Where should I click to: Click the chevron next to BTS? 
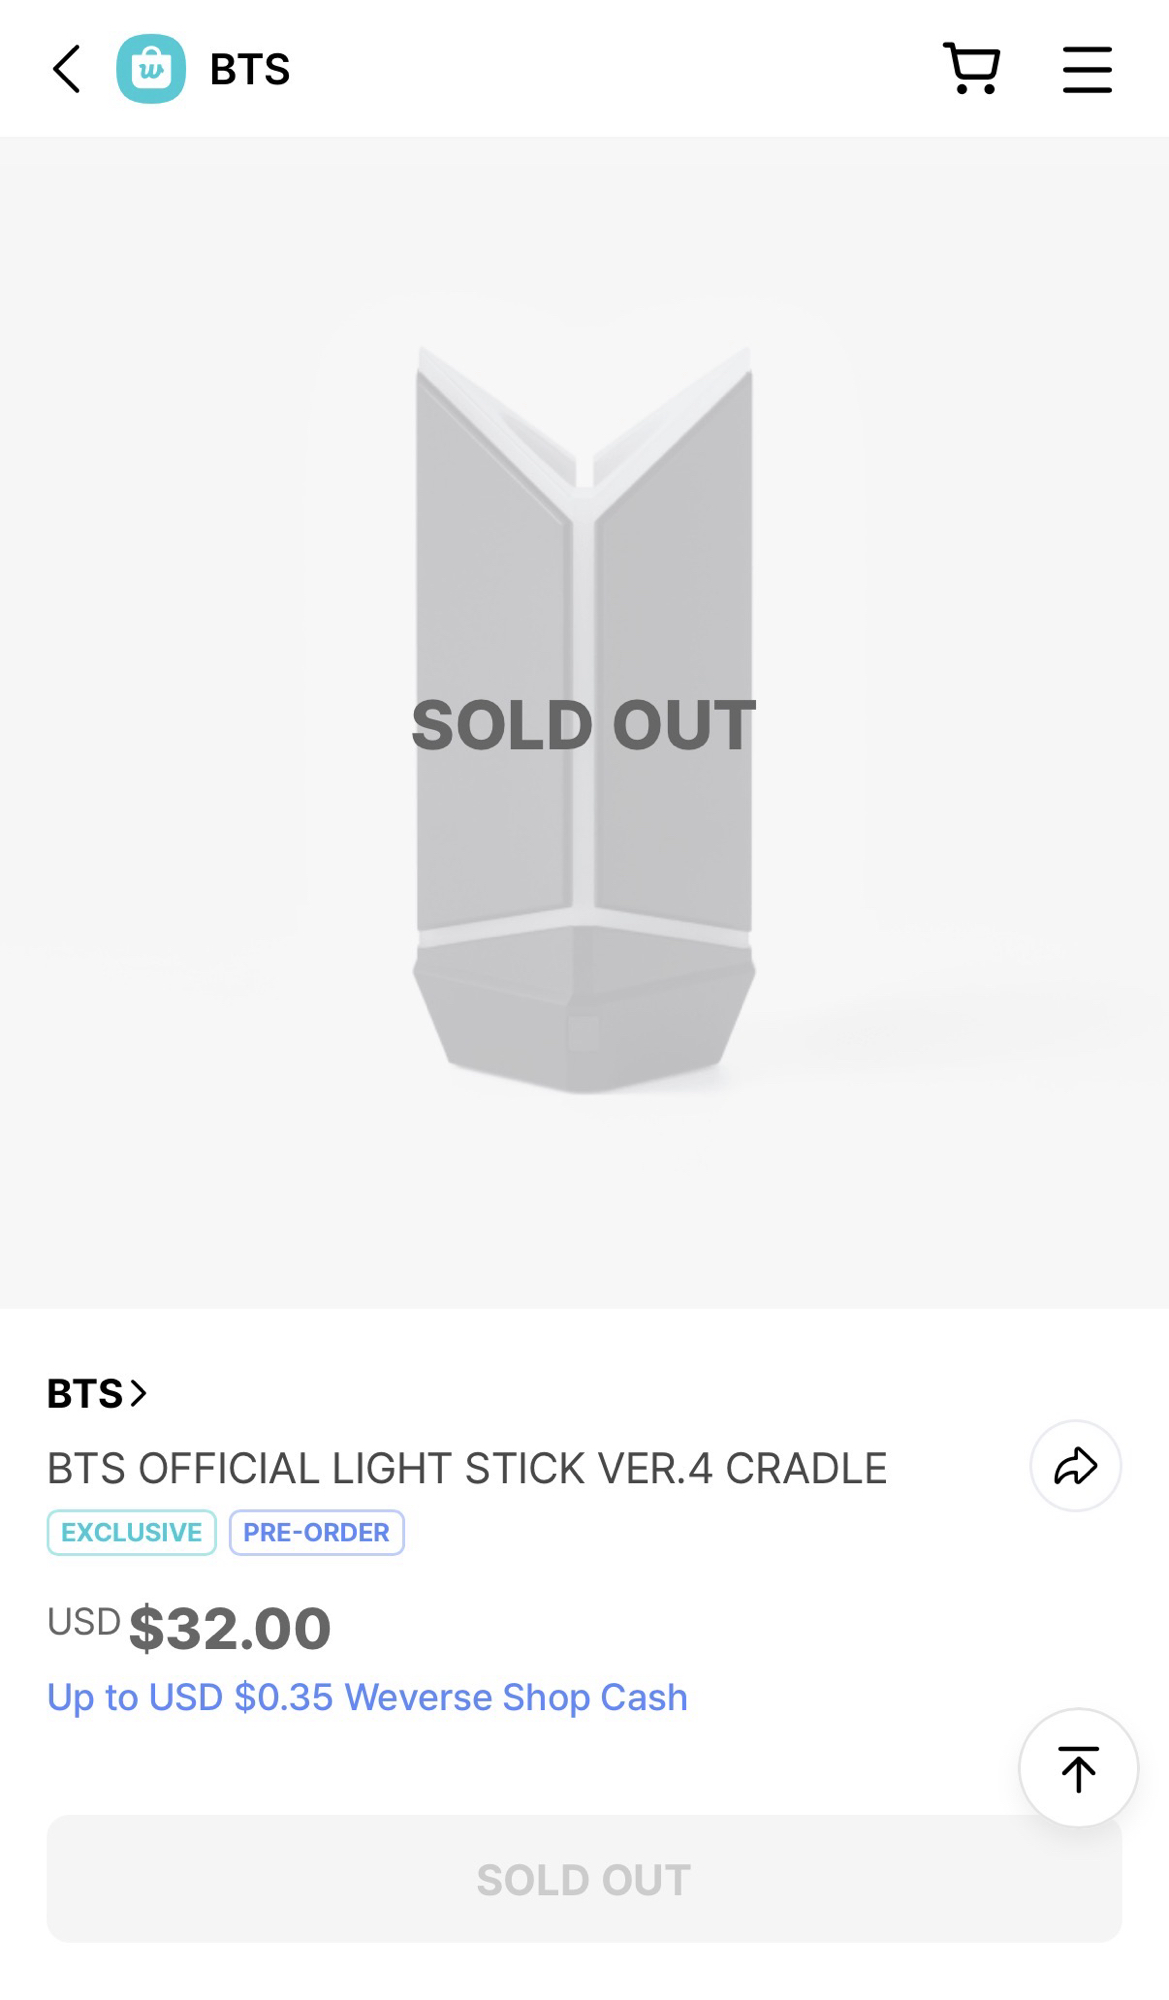click(x=139, y=1393)
